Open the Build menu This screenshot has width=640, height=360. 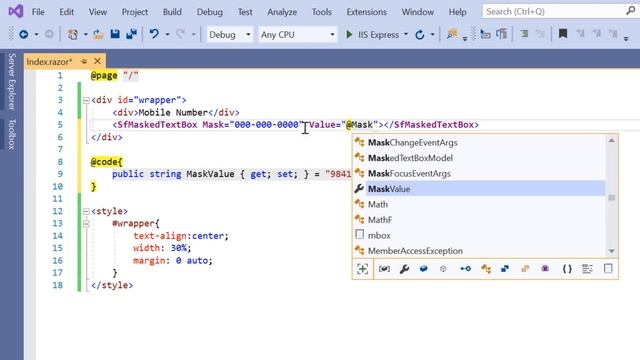coord(172,12)
